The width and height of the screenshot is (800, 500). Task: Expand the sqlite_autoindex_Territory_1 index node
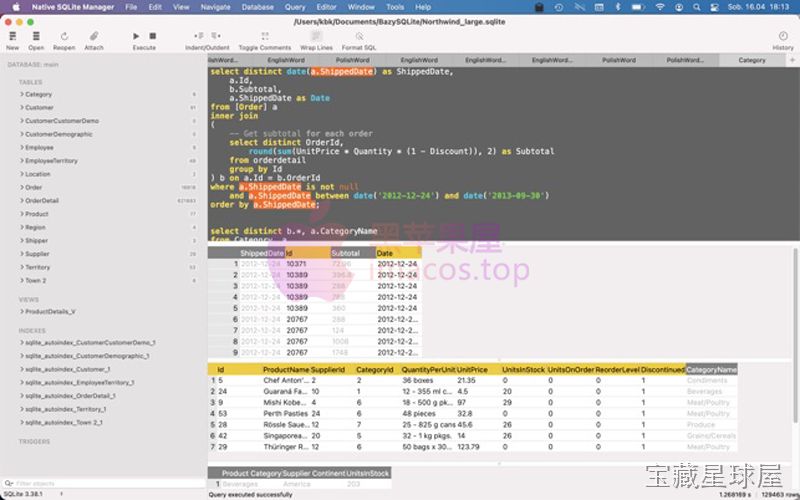pos(22,409)
